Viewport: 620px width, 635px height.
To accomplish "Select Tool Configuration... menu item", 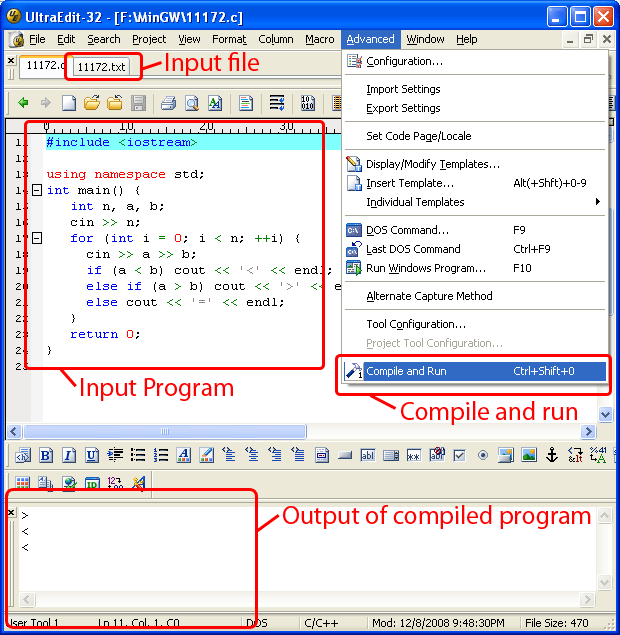I will click(x=475, y=324).
